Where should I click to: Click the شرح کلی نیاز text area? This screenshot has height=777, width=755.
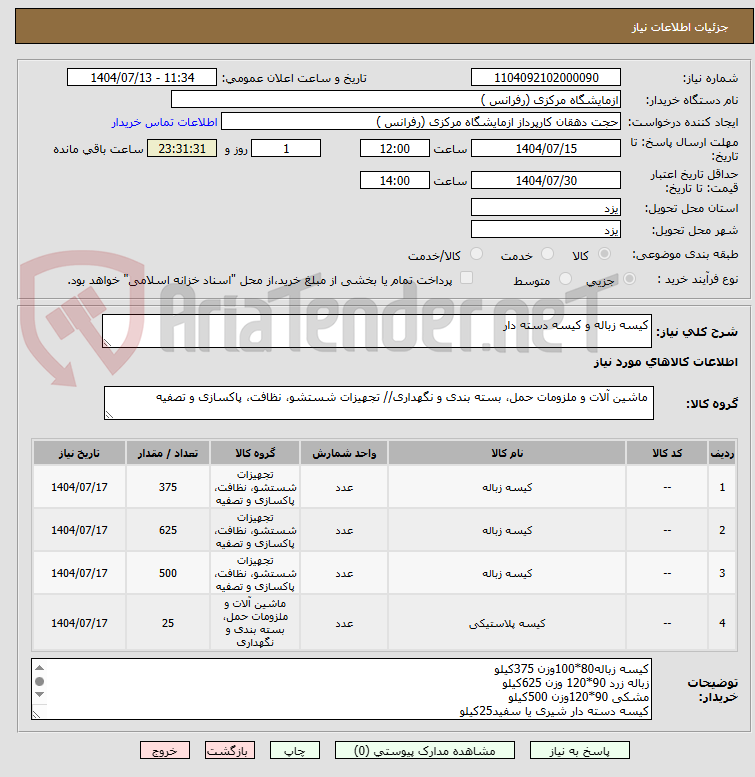pos(377,331)
